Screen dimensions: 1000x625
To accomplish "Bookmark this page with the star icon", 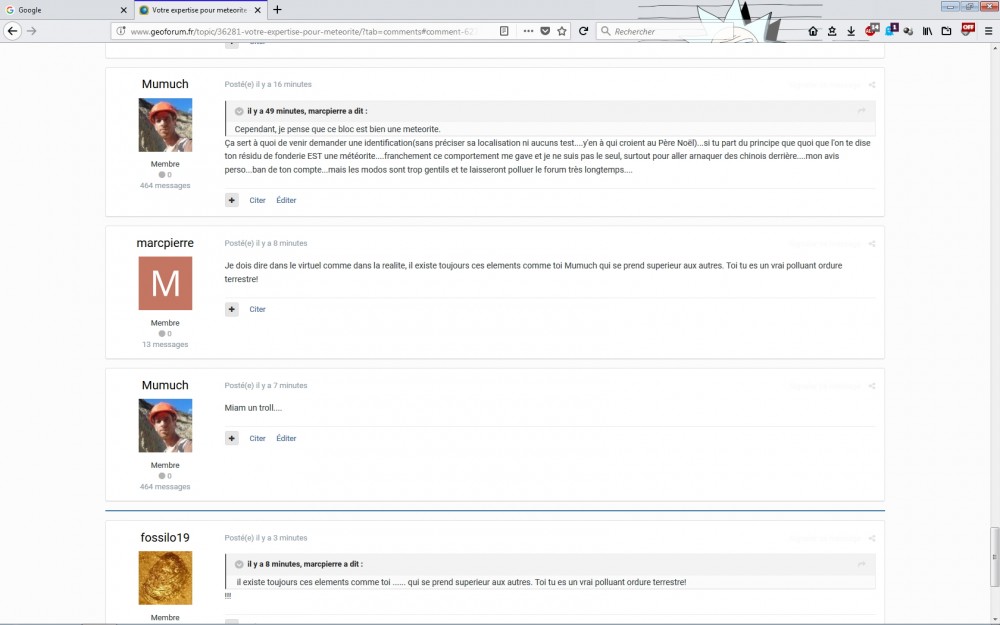I will (x=562, y=31).
